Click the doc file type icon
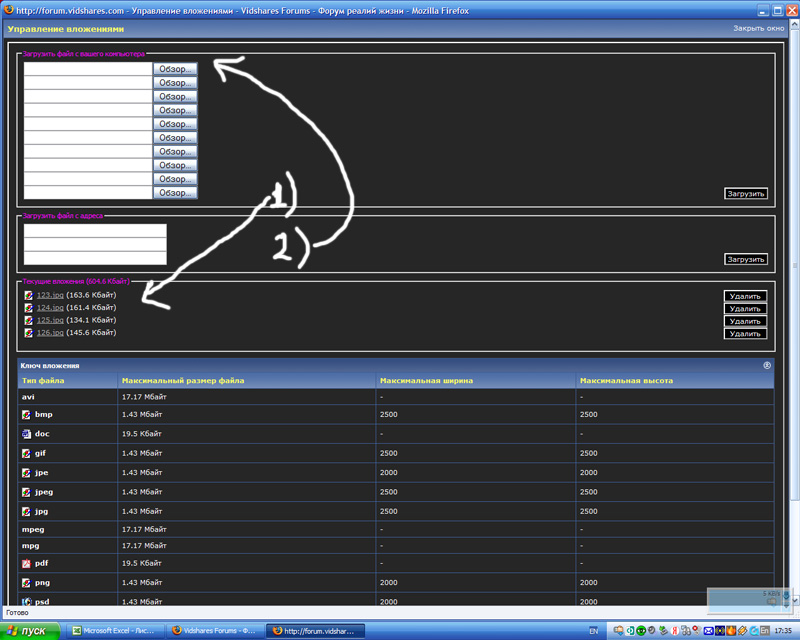The height and width of the screenshot is (640, 800). click(x=27, y=434)
